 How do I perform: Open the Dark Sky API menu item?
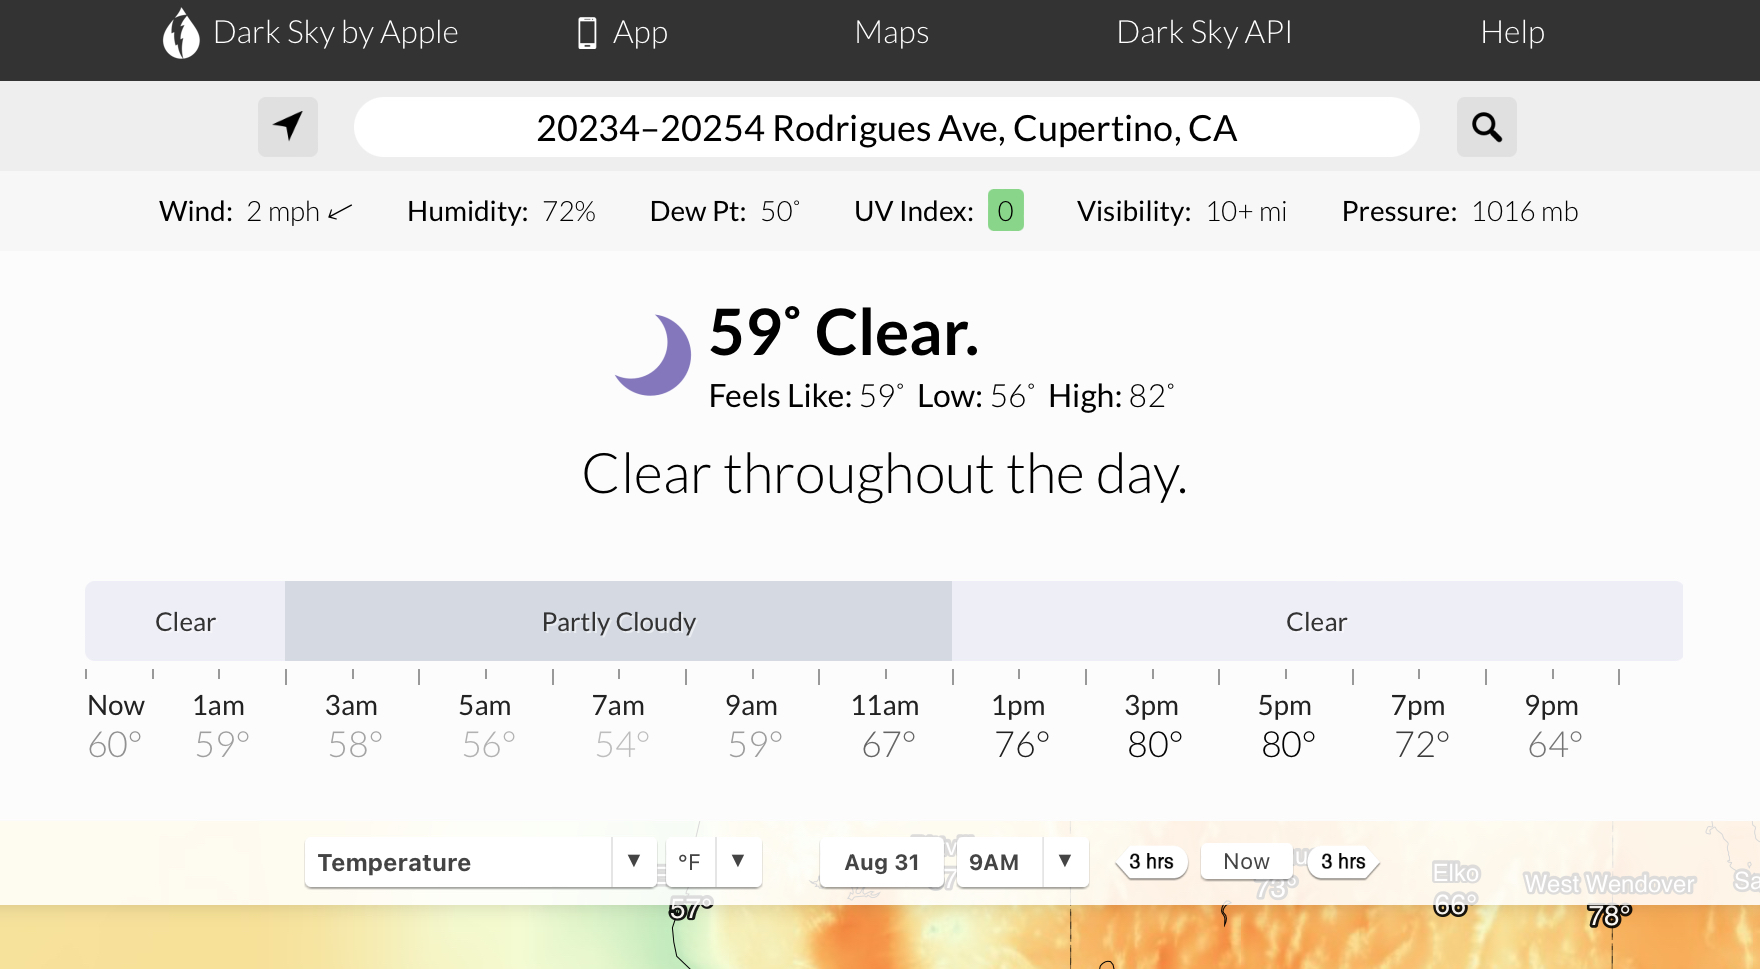click(x=1204, y=32)
